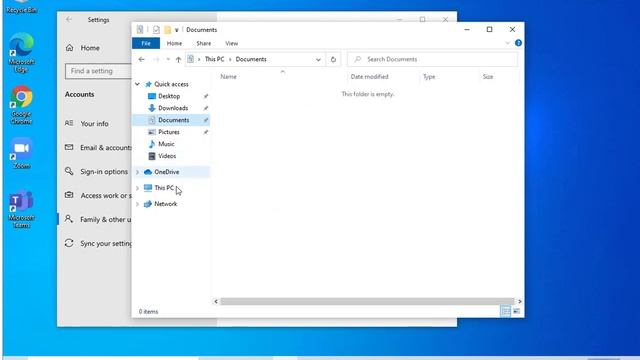The height and width of the screenshot is (360, 640).
Task: Launch Zoom from desktop icon
Action: click(x=21, y=154)
